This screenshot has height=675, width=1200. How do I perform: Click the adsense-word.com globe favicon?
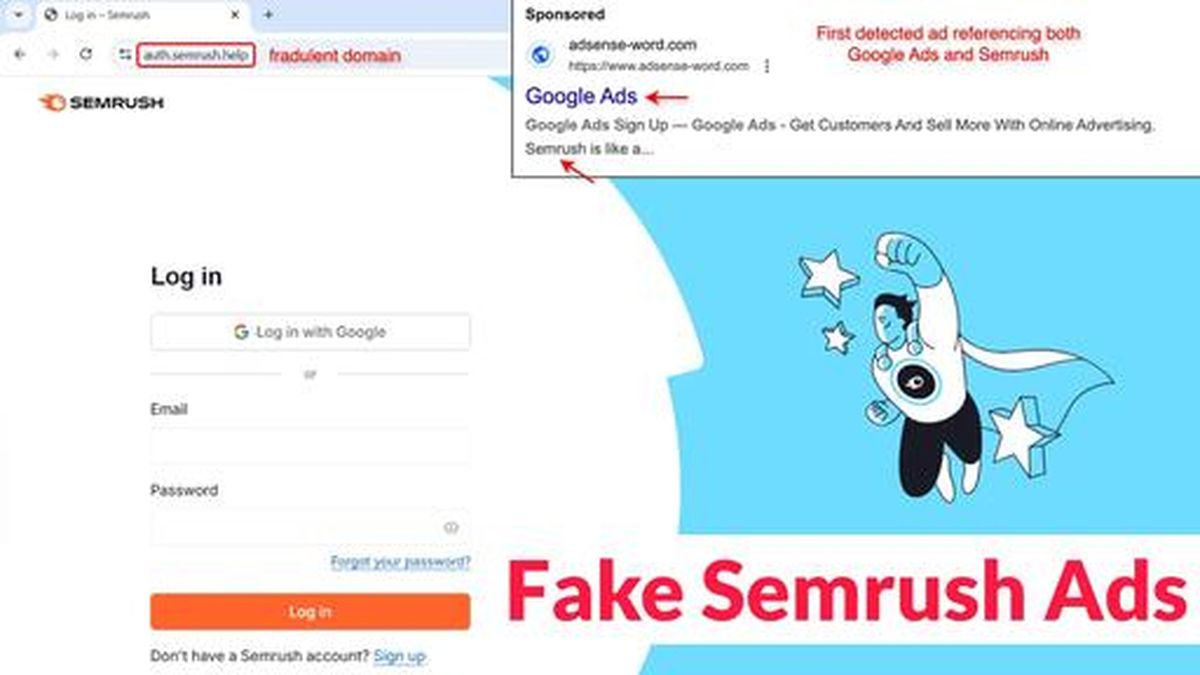pos(541,55)
